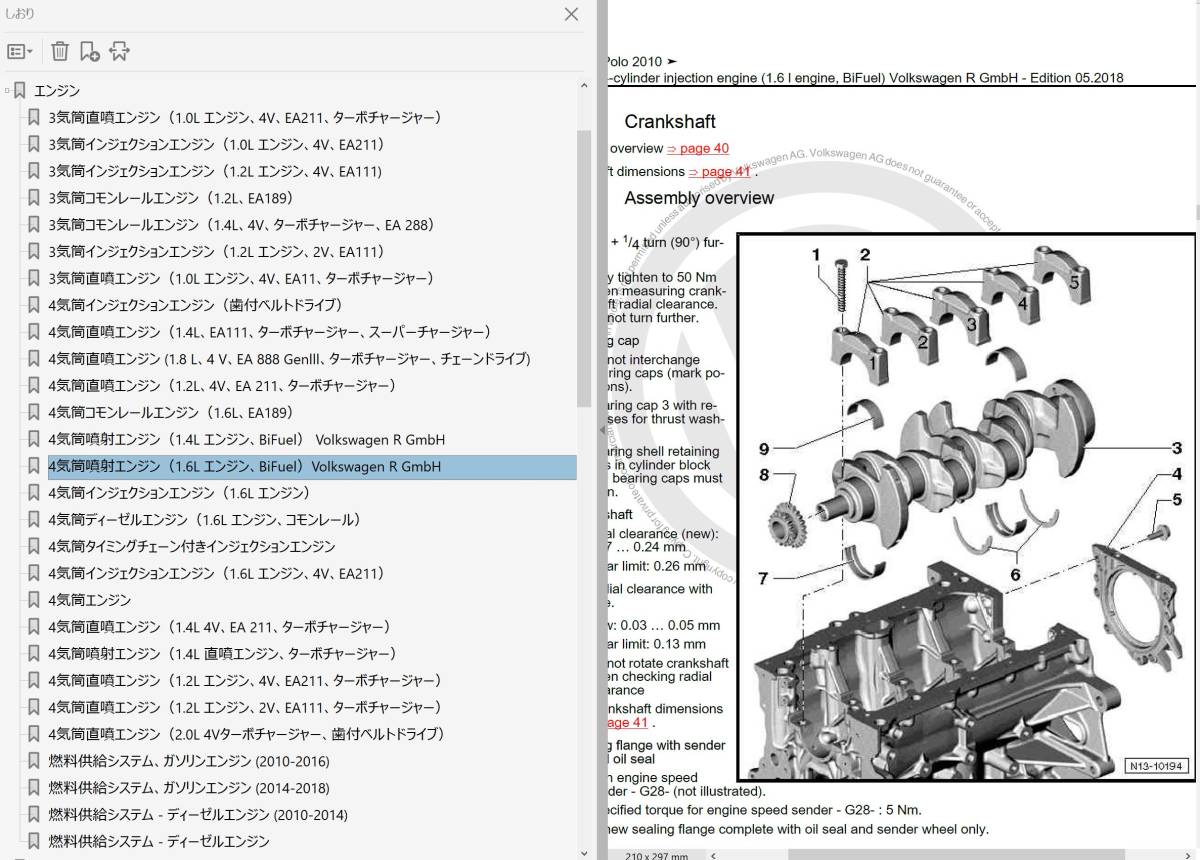Open the plain 4気筒エンジン bookmark

click(x=90, y=600)
